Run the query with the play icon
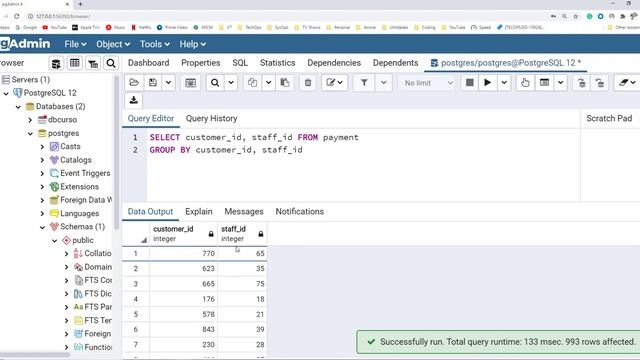 487,83
